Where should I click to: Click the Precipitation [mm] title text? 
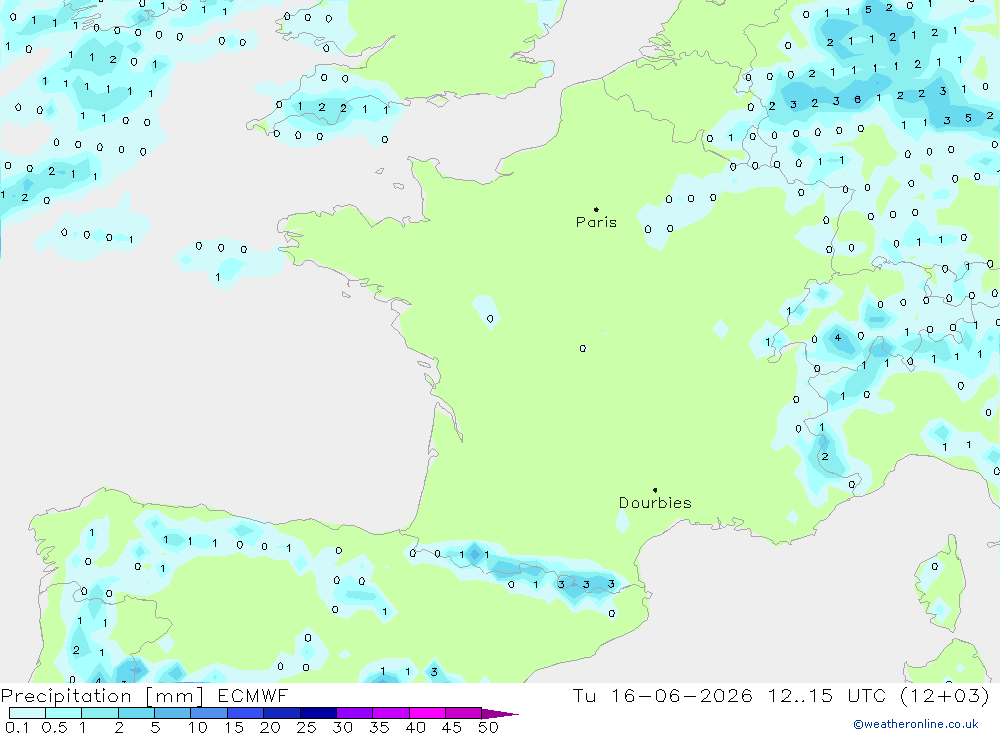tap(102, 695)
